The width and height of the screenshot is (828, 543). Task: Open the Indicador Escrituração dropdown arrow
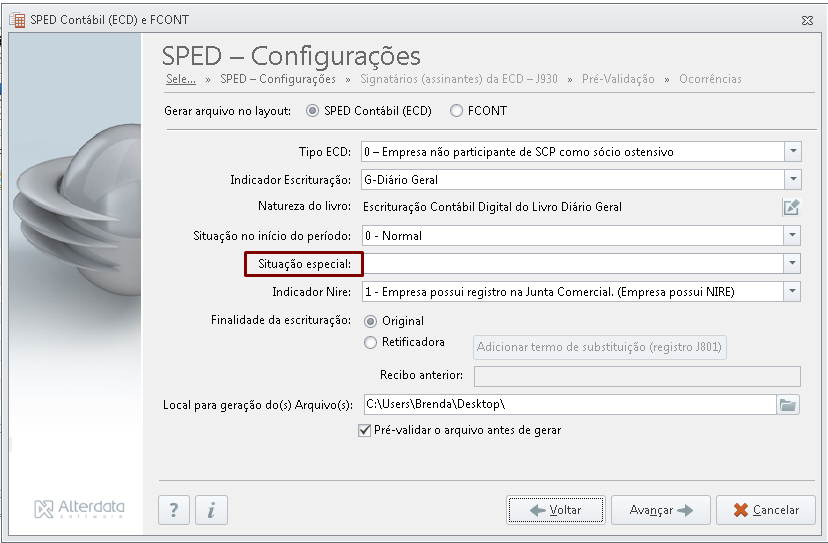pos(793,180)
